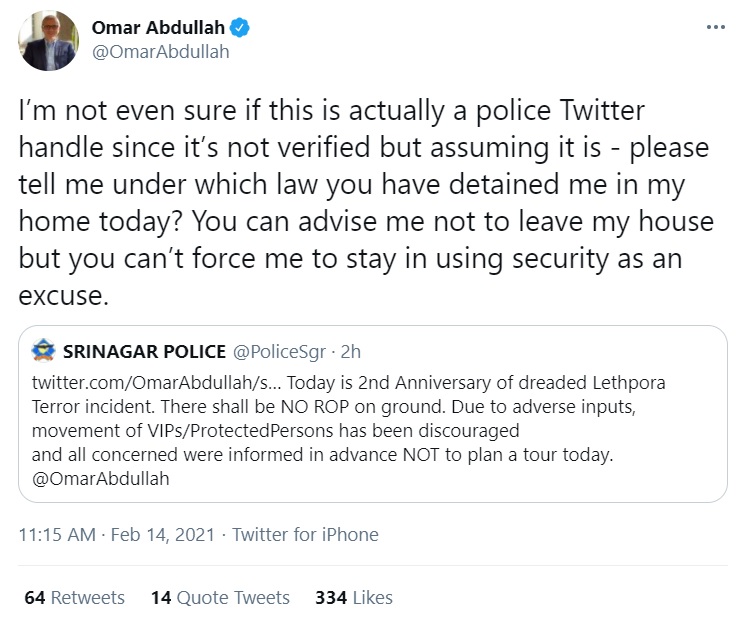Image resolution: width=743 pixels, height=622 pixels.
Task: Show the 334 Likes list
Action: coord(353,597)
